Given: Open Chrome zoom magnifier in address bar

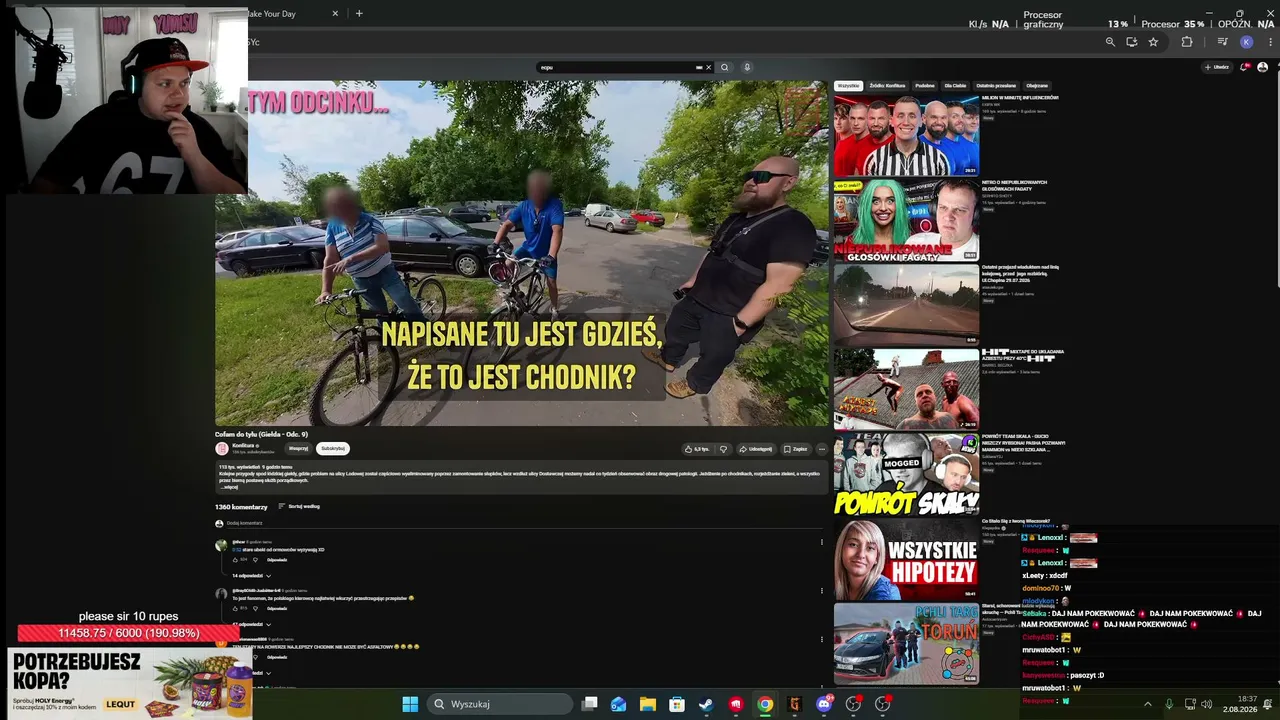Looking at the screenshot, I should [x=1110, y=42].
